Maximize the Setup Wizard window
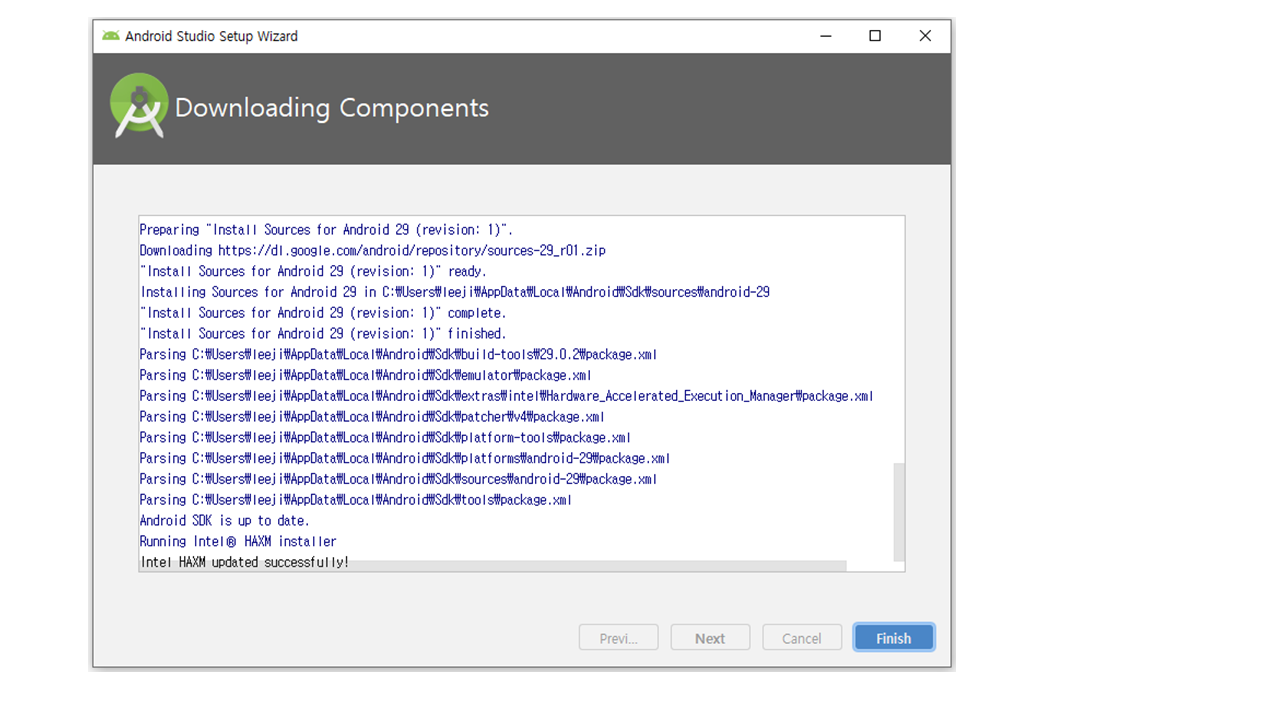 875,36
